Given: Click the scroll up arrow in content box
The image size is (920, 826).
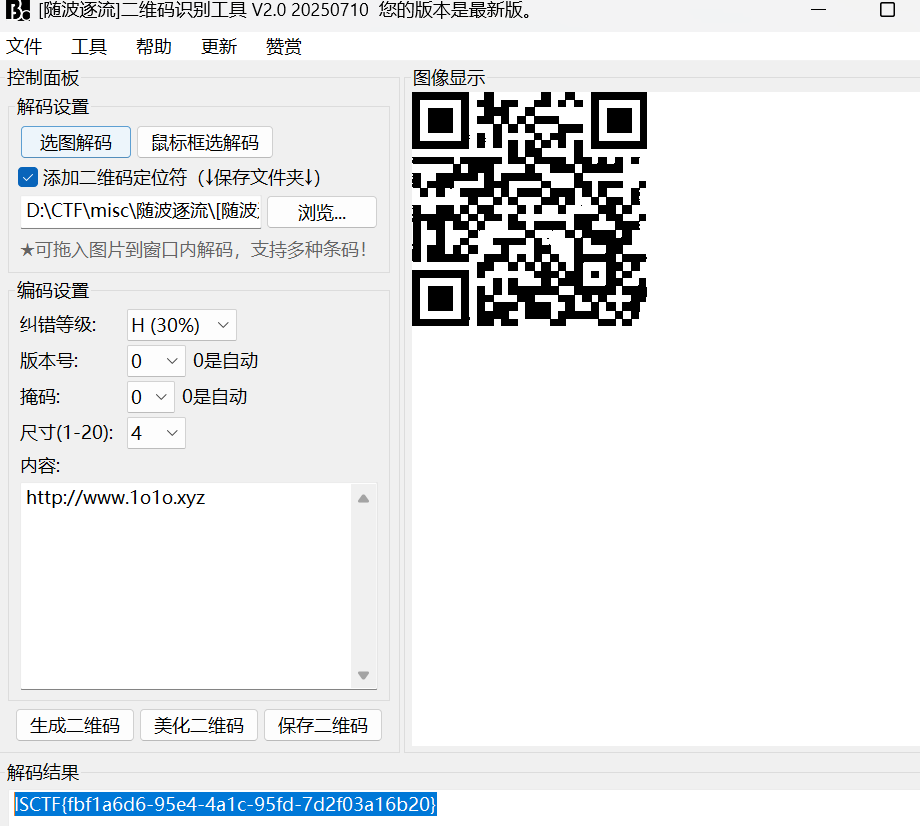Looking at the screenshot, I should [364, 498].
